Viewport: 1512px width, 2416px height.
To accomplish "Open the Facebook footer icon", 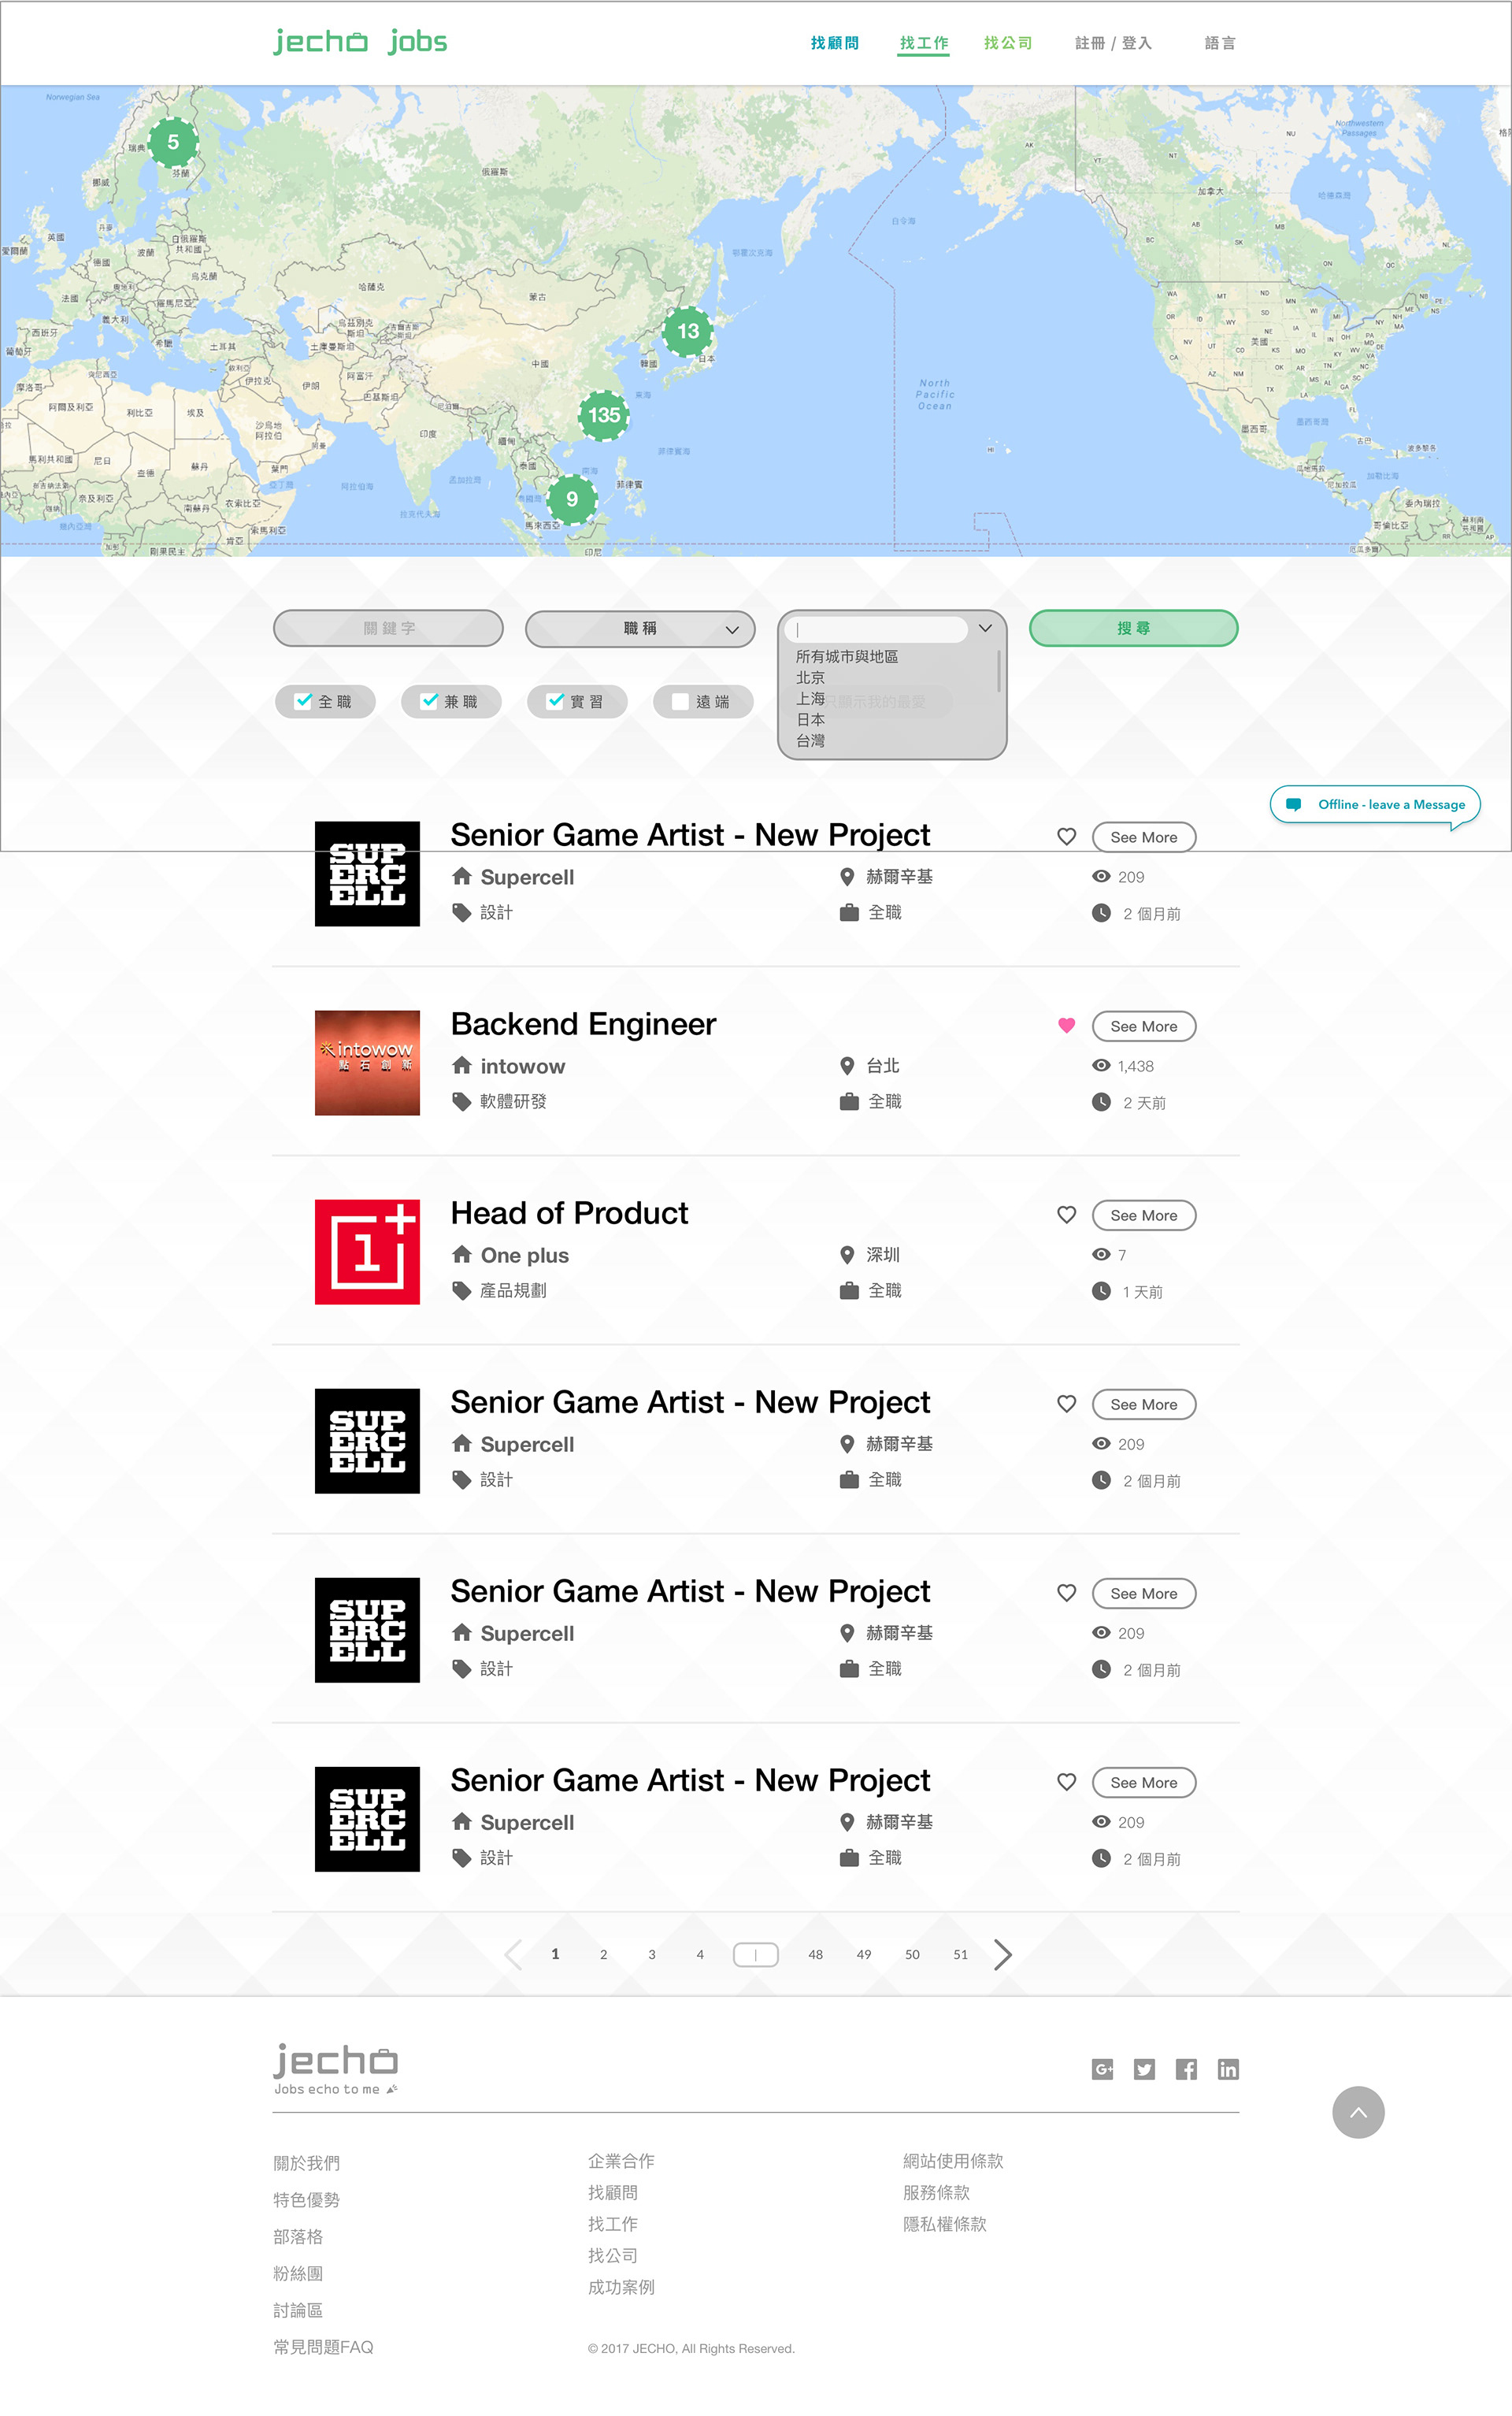I will pos(1186,2069).
